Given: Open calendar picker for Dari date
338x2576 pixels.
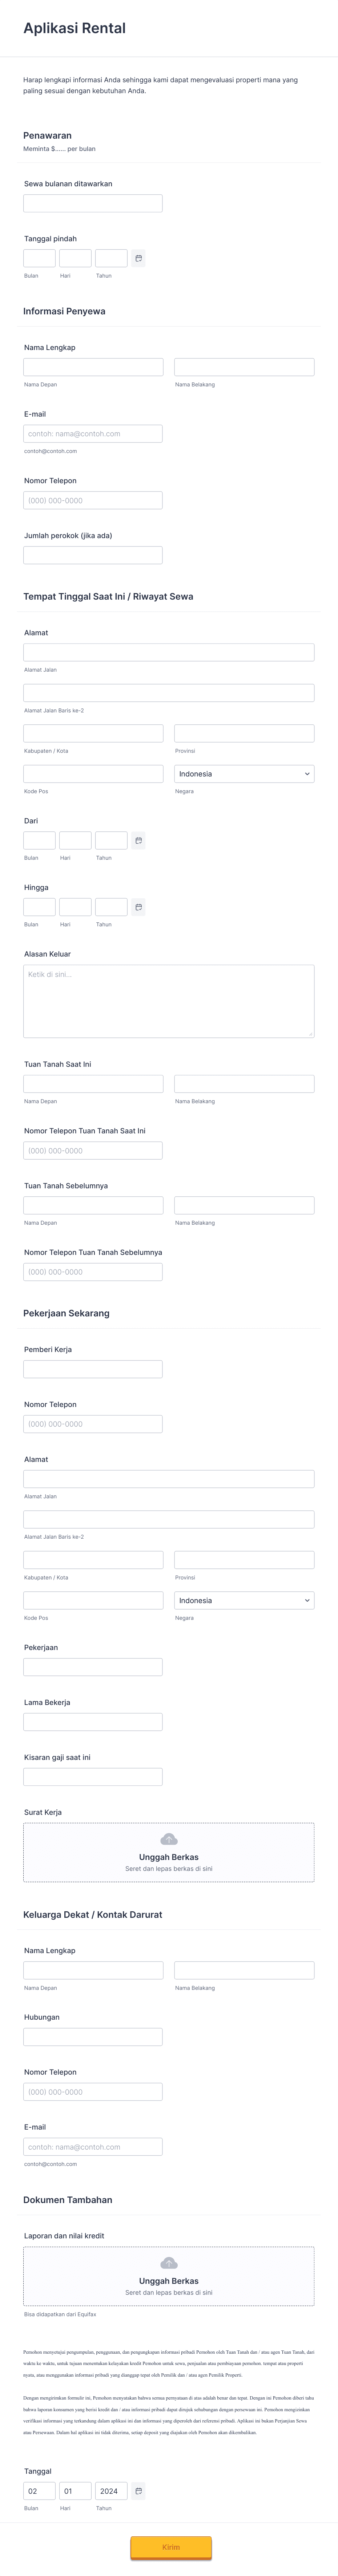Looking at the screenshot, I should point(138,840).
